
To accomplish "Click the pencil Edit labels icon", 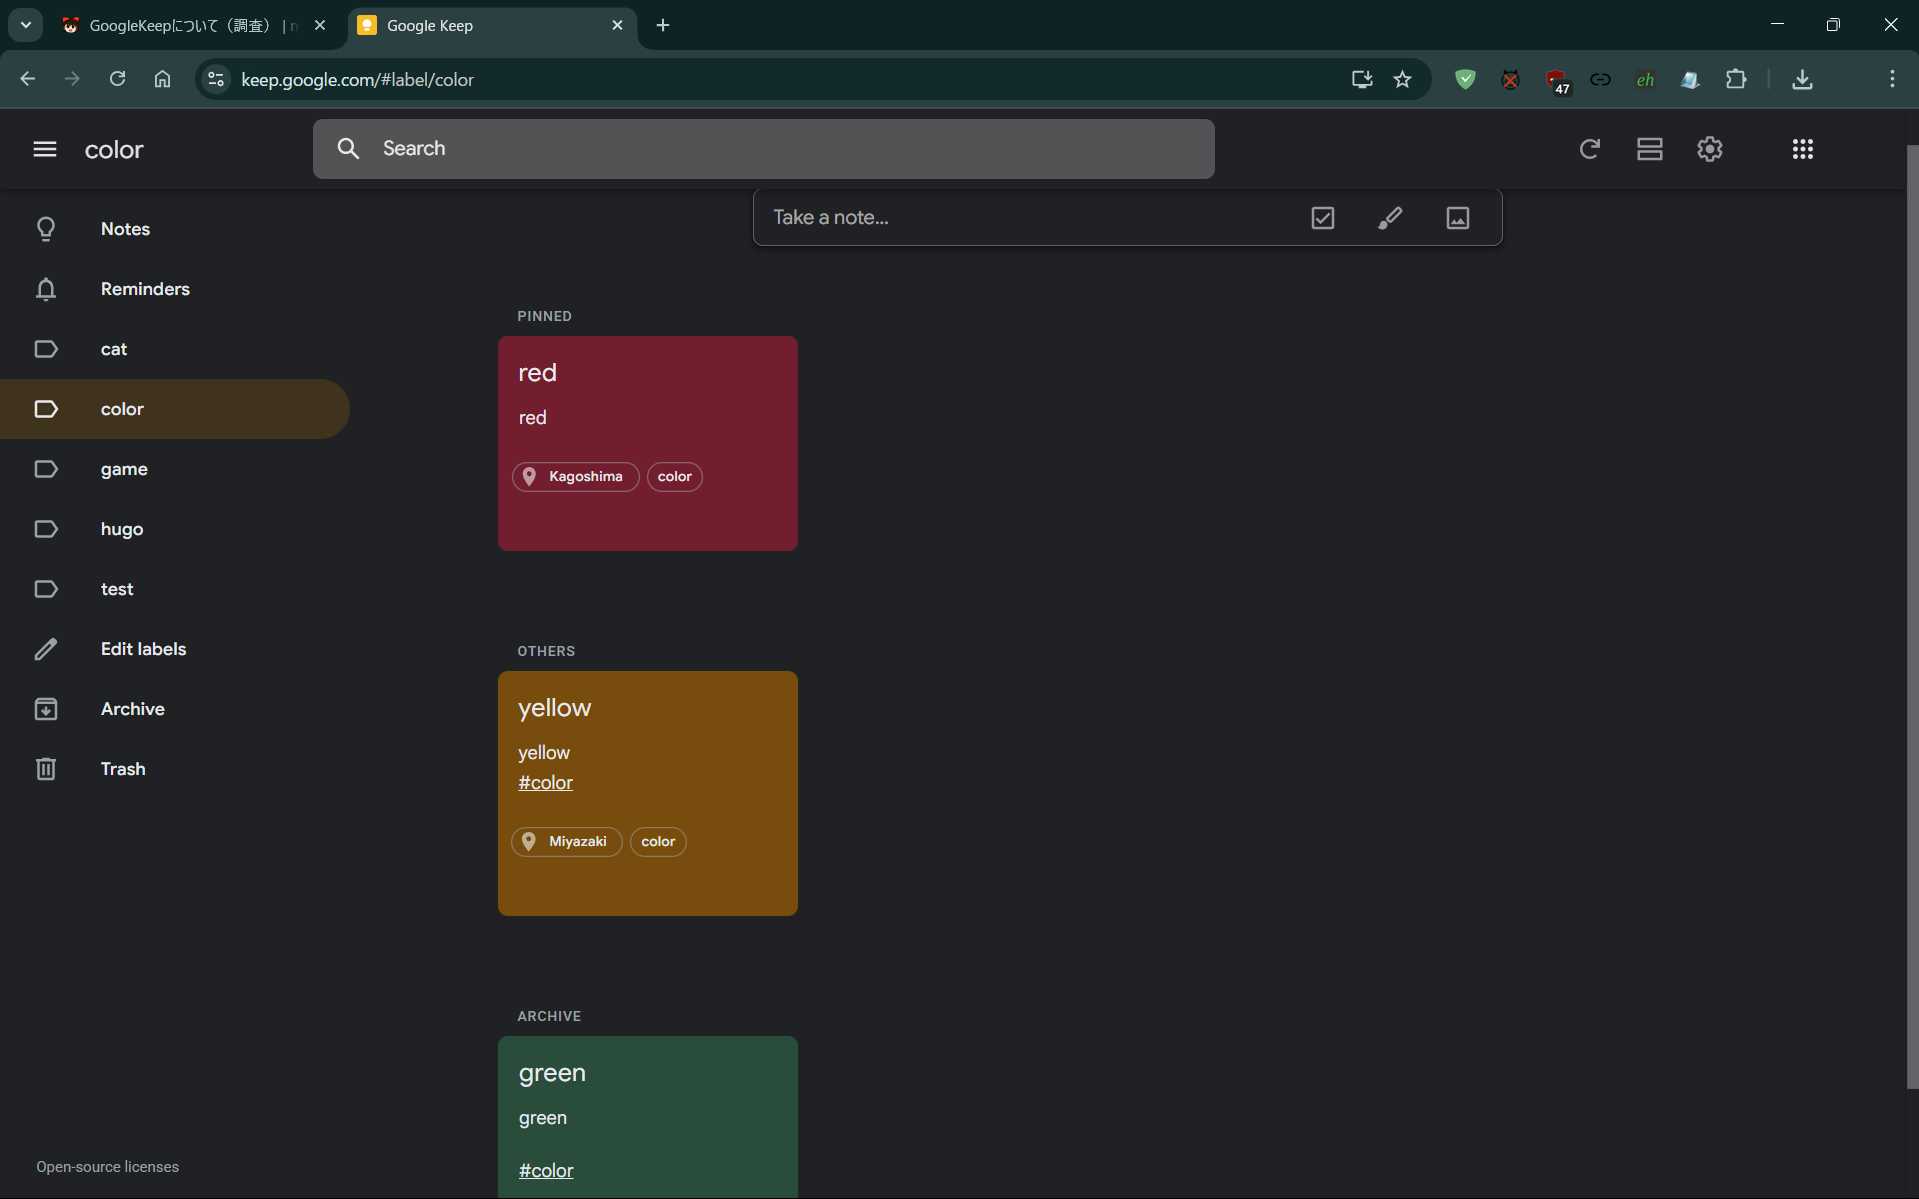I will (x=46, y=649).
